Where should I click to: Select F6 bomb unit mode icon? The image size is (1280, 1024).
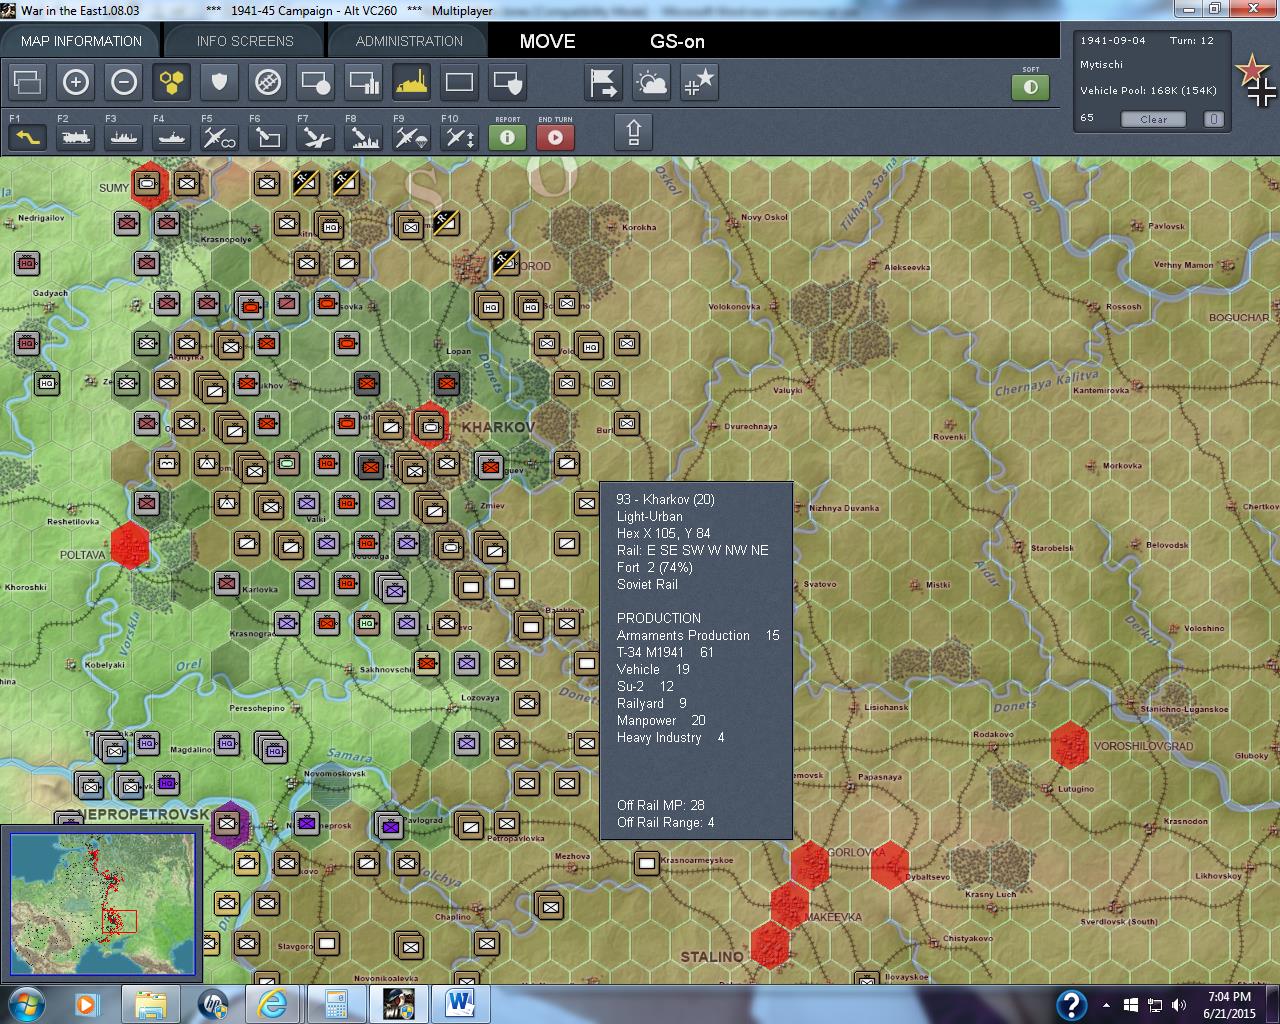click(x=268, y=136)
